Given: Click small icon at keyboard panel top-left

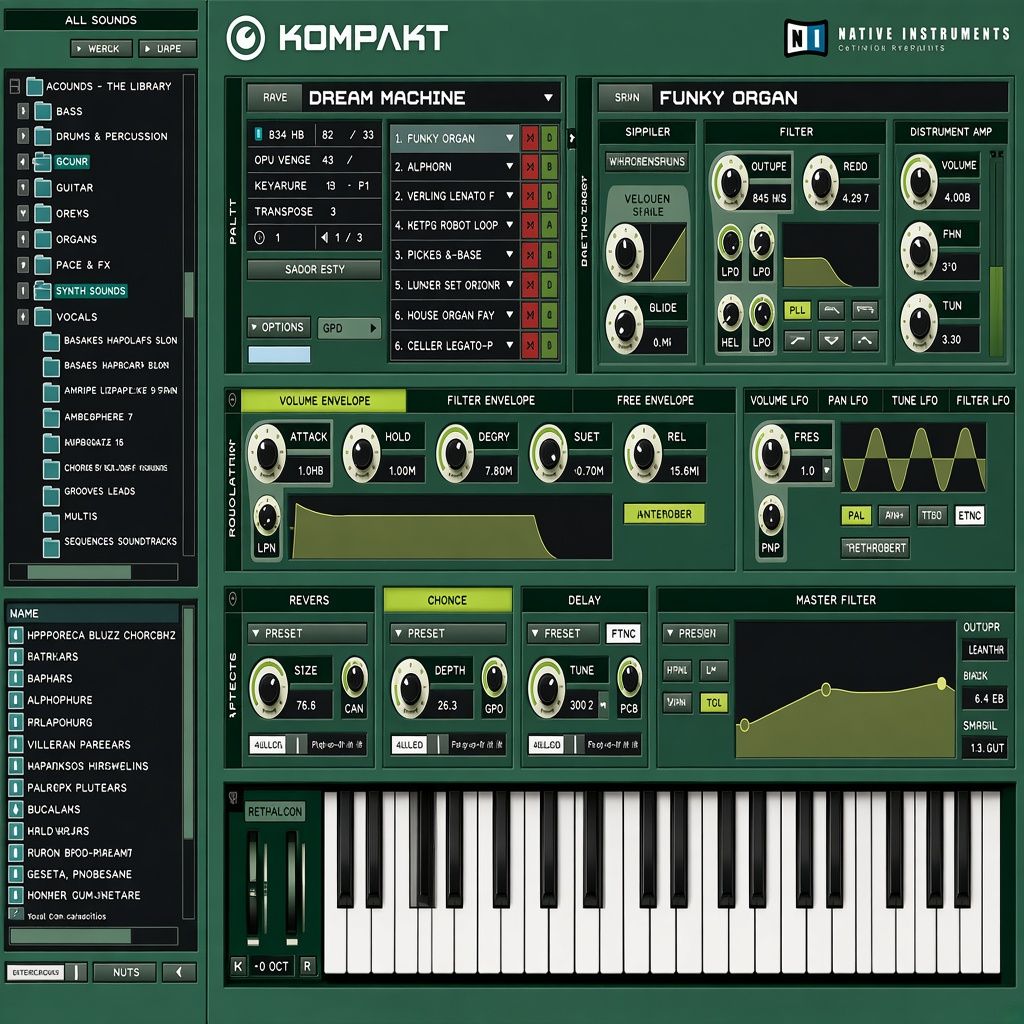Looking at the screenshot, I should pyautogui.click(x=233, y=798).
